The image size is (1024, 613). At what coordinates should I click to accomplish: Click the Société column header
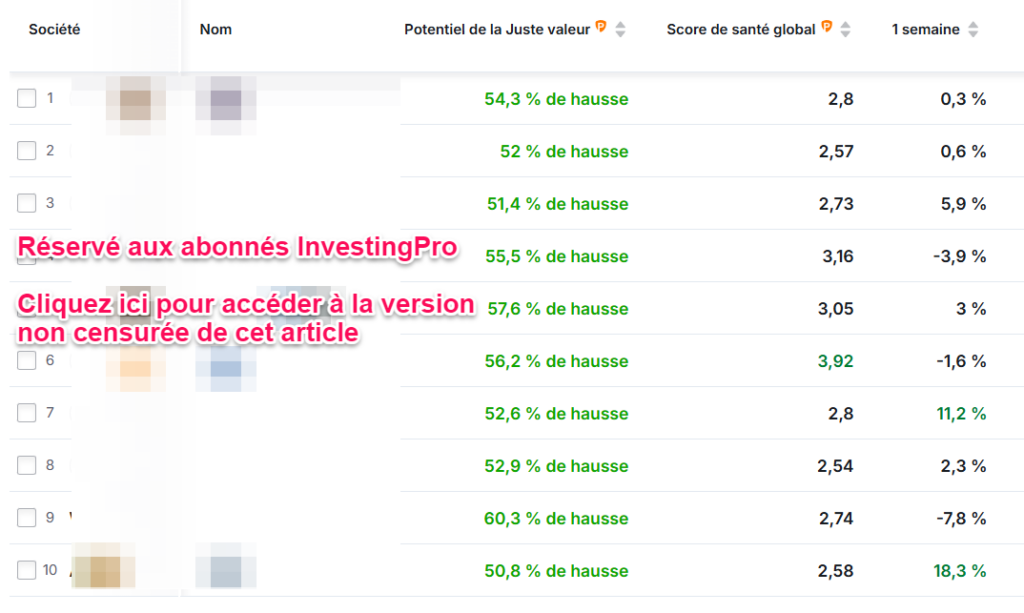pyautogui.click(x=54, y=30)
